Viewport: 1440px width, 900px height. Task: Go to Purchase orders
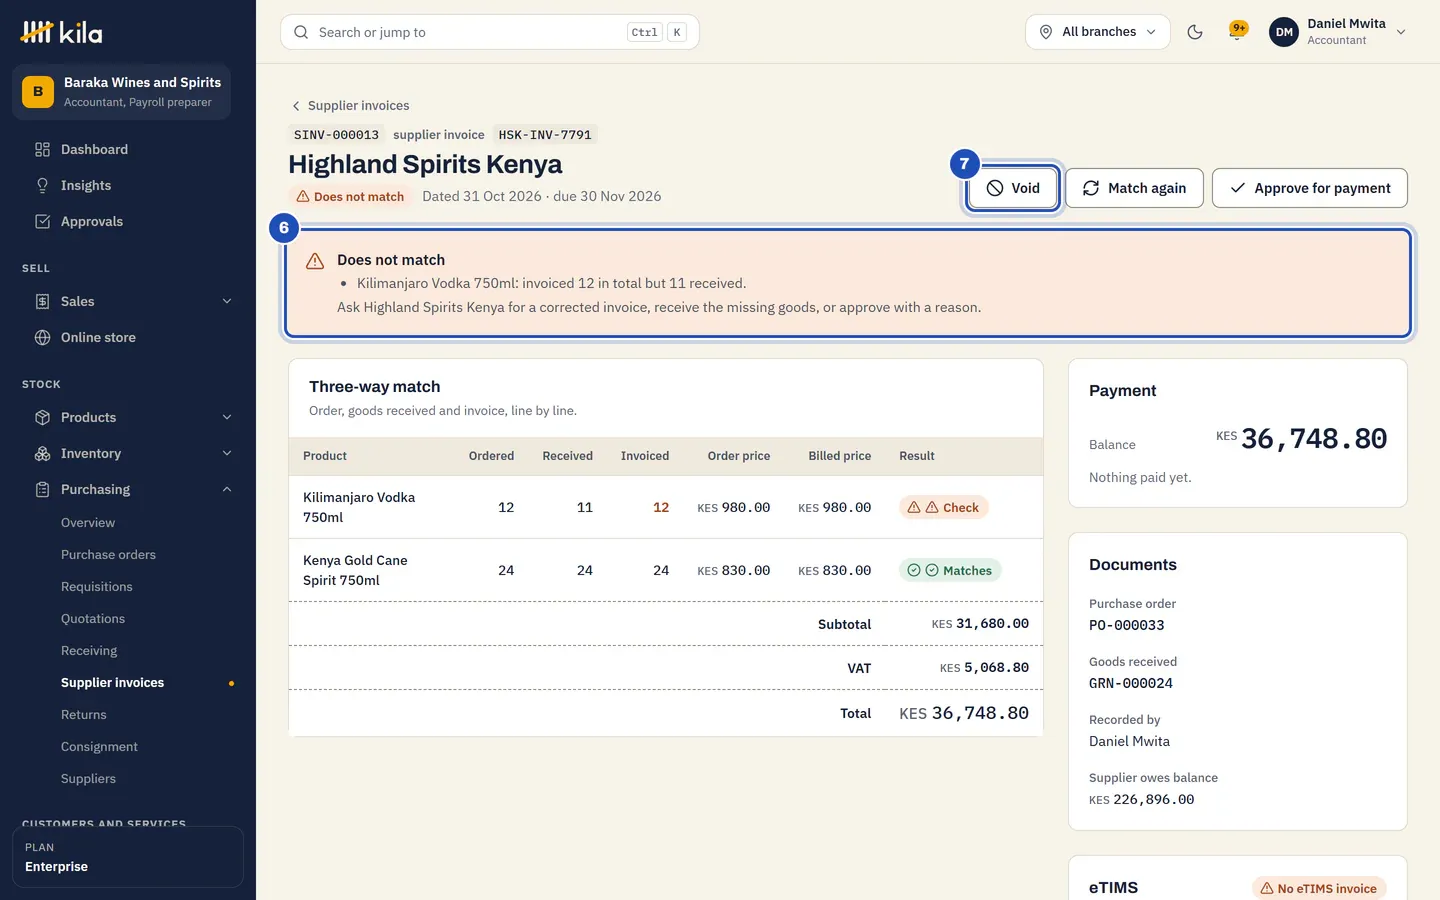(108, 555)
